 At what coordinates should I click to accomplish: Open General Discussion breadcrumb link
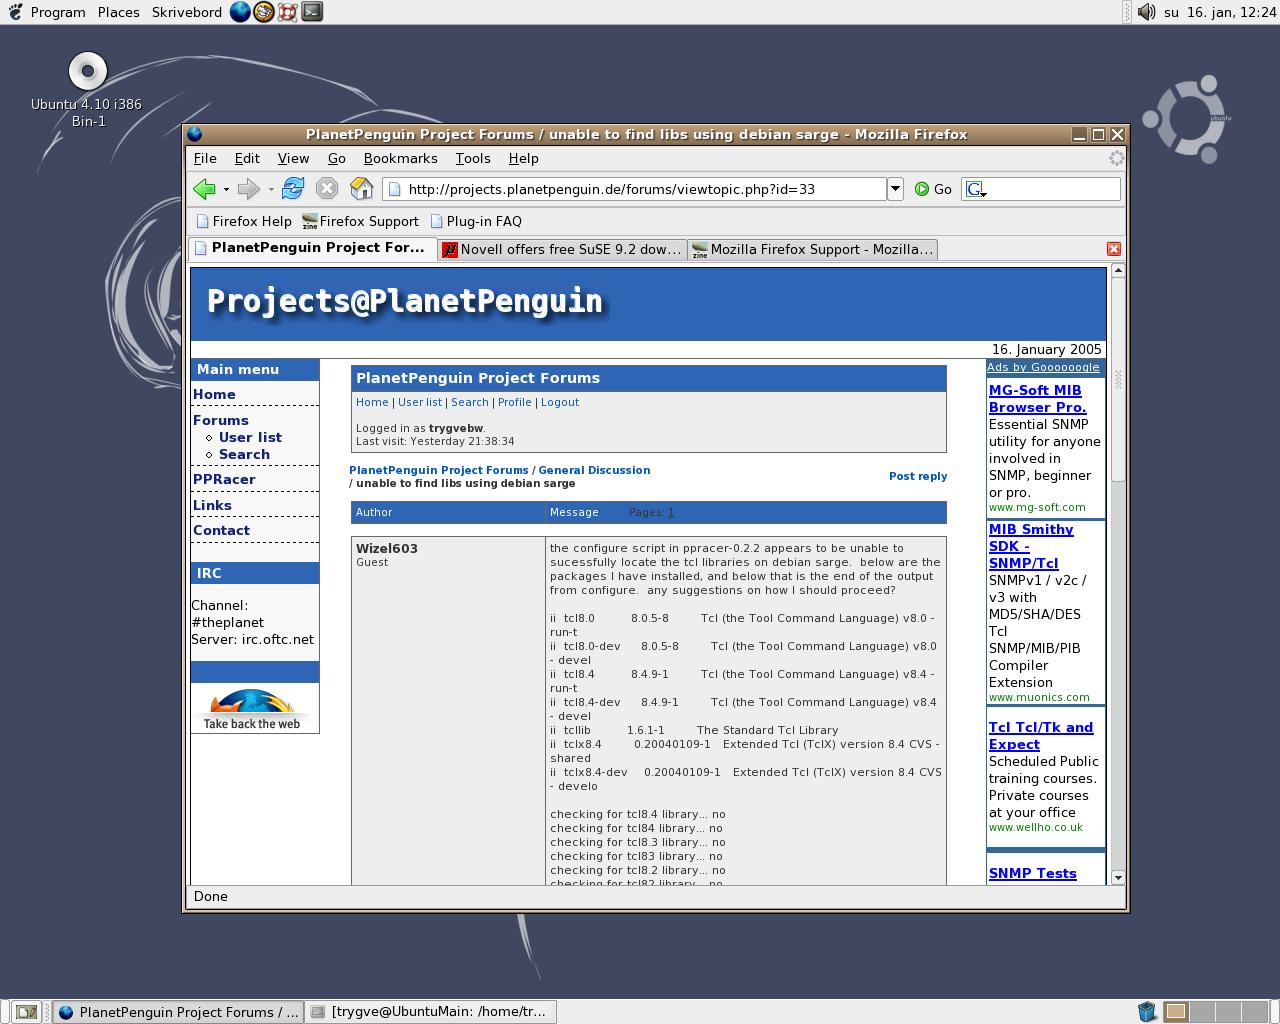tap(594, 470)
